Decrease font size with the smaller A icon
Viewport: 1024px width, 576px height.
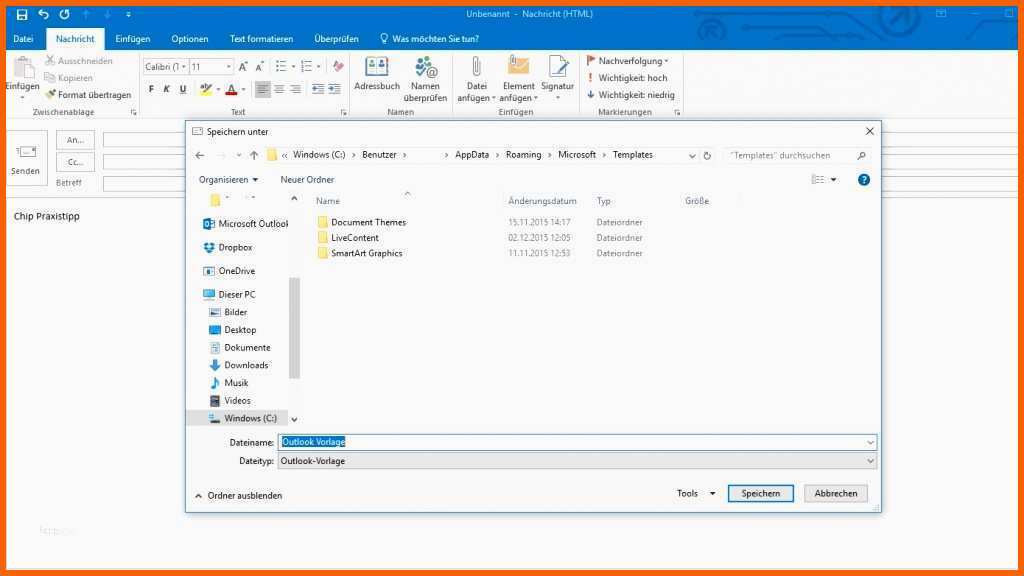click(x=259, y=67)
